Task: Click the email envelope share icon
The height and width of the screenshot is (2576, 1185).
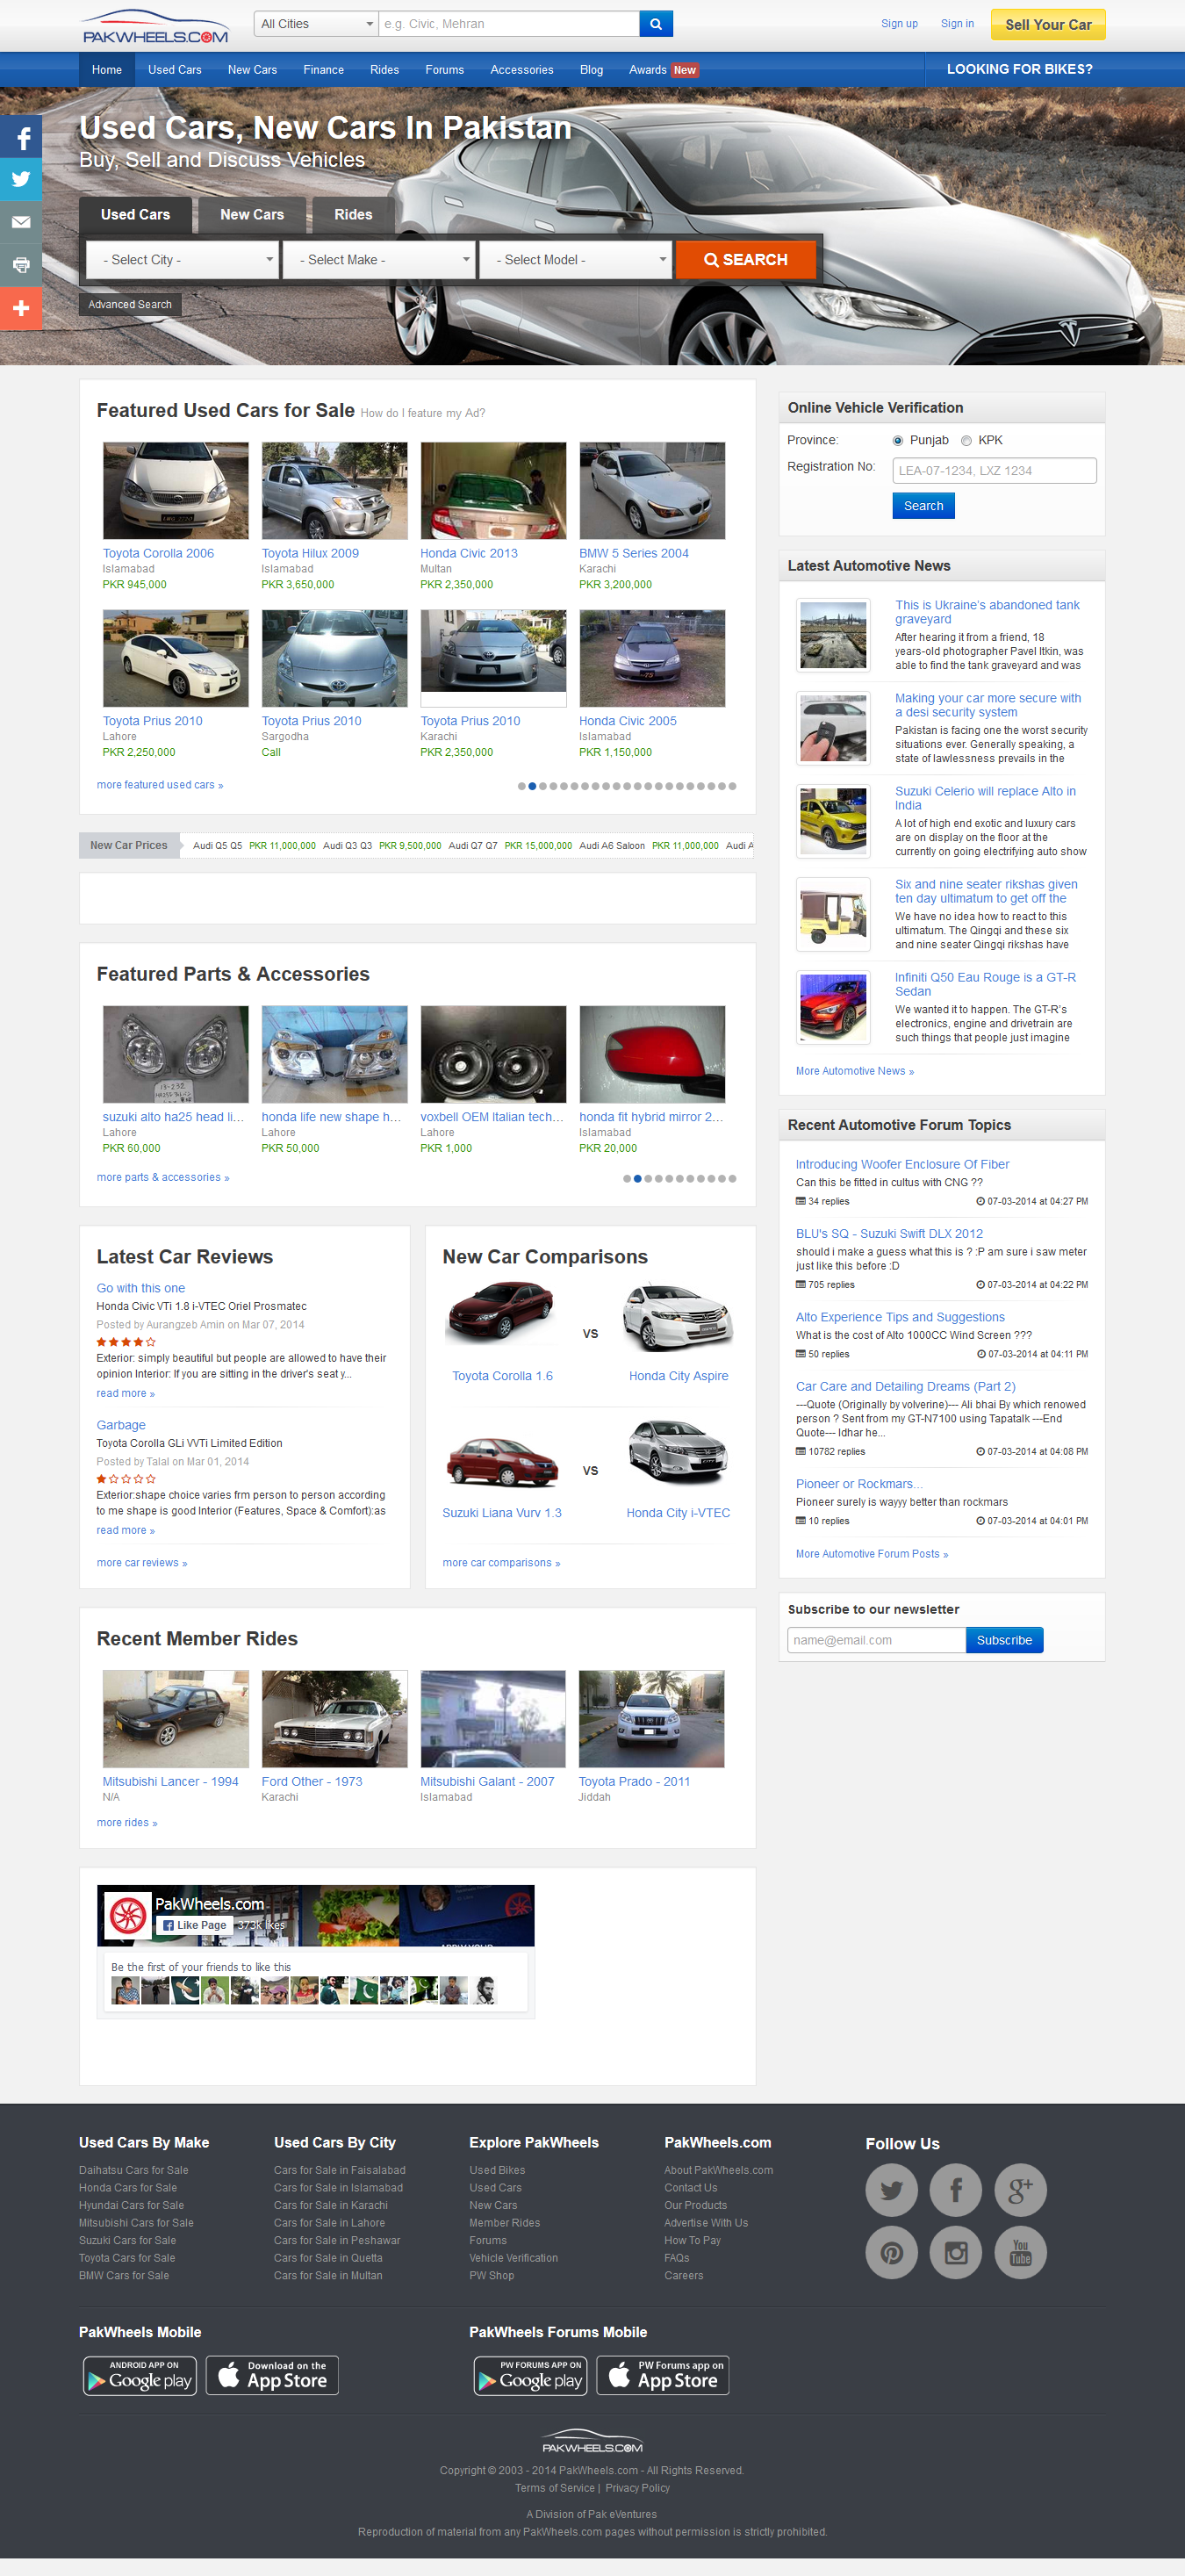Action: coord(21,223)
